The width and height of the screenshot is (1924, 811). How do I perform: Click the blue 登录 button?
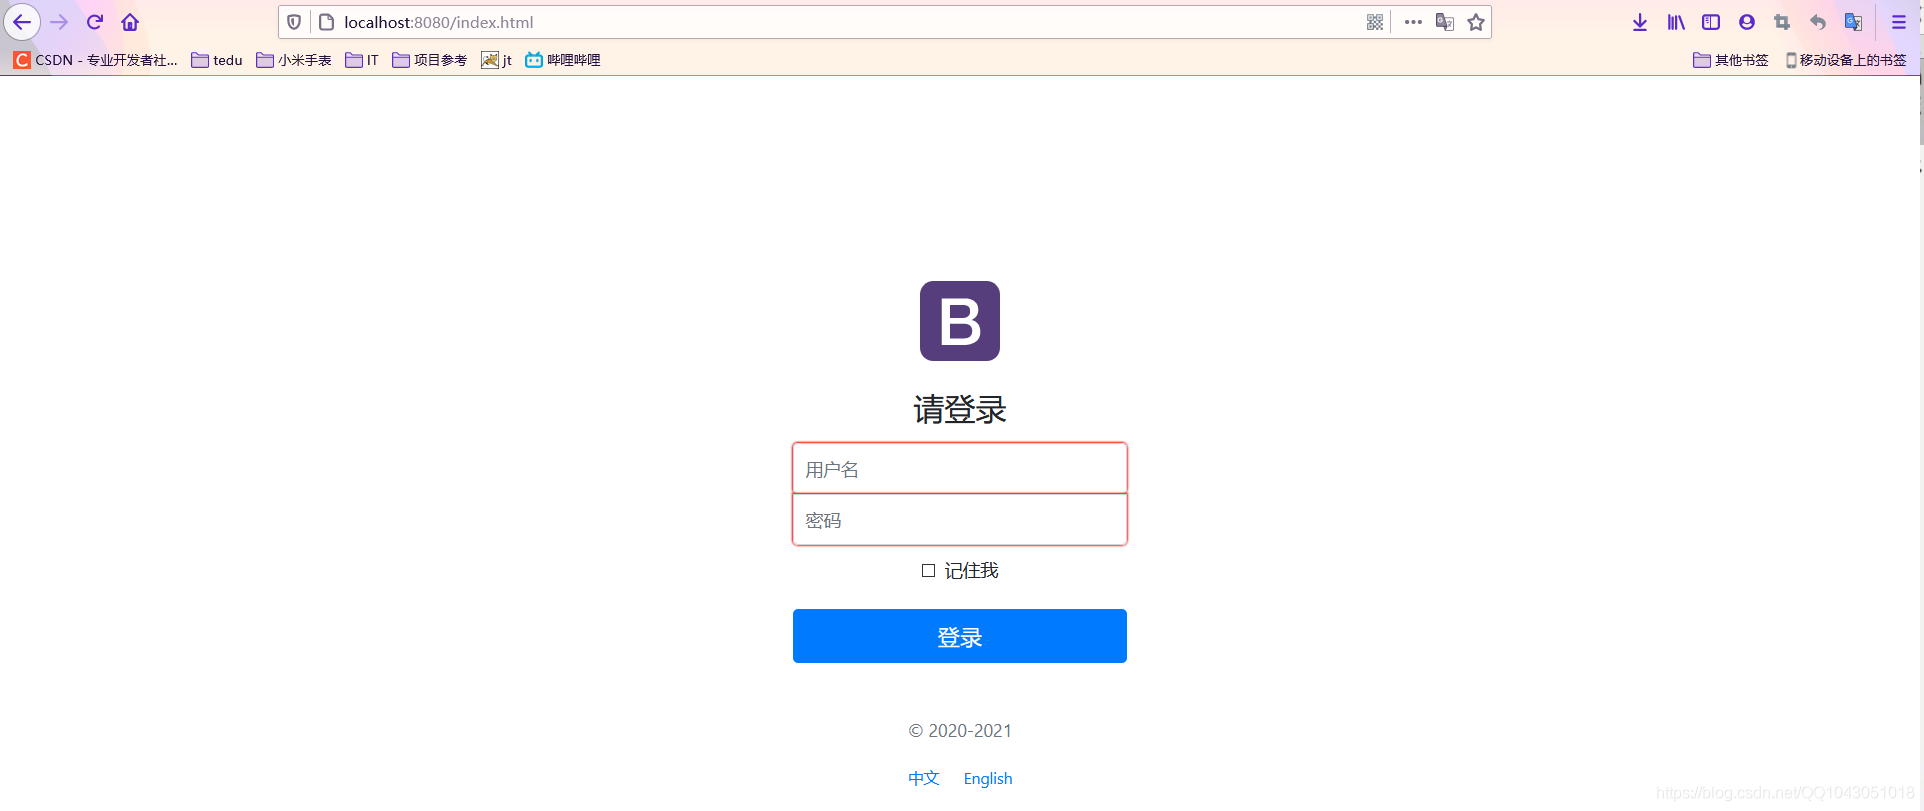tap(960, 636)
